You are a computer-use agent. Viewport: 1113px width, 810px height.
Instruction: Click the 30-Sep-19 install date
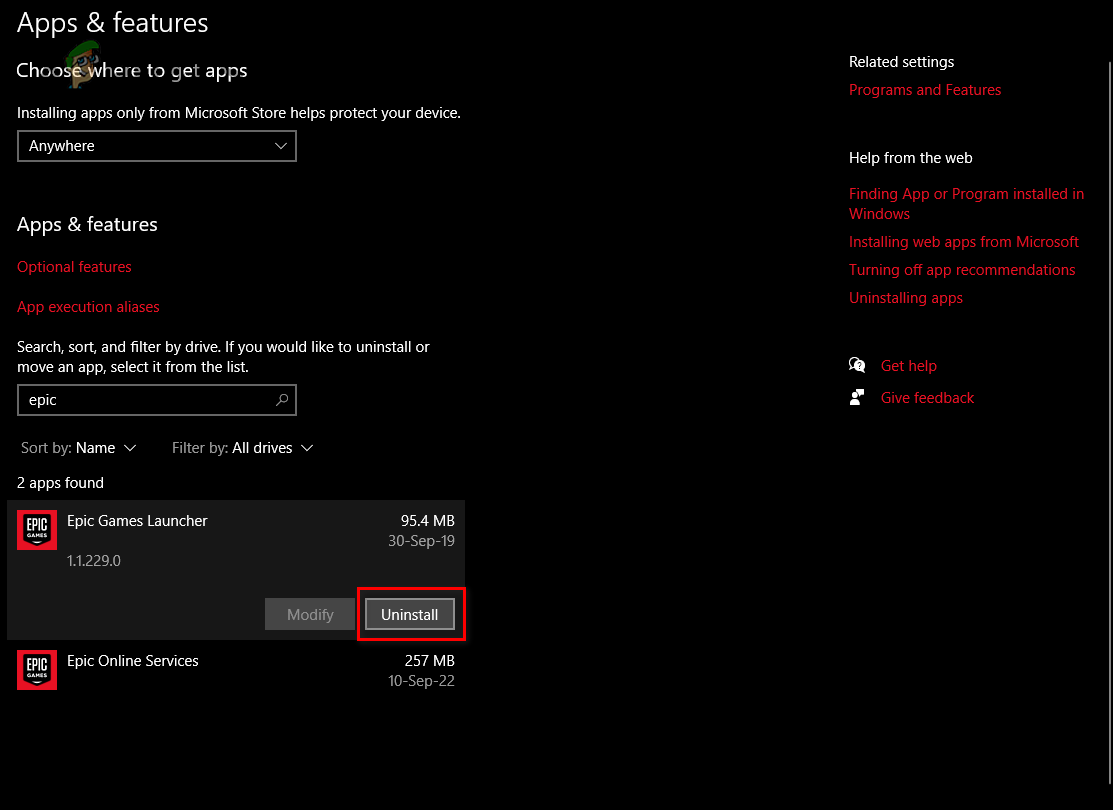tap(421, 540)
